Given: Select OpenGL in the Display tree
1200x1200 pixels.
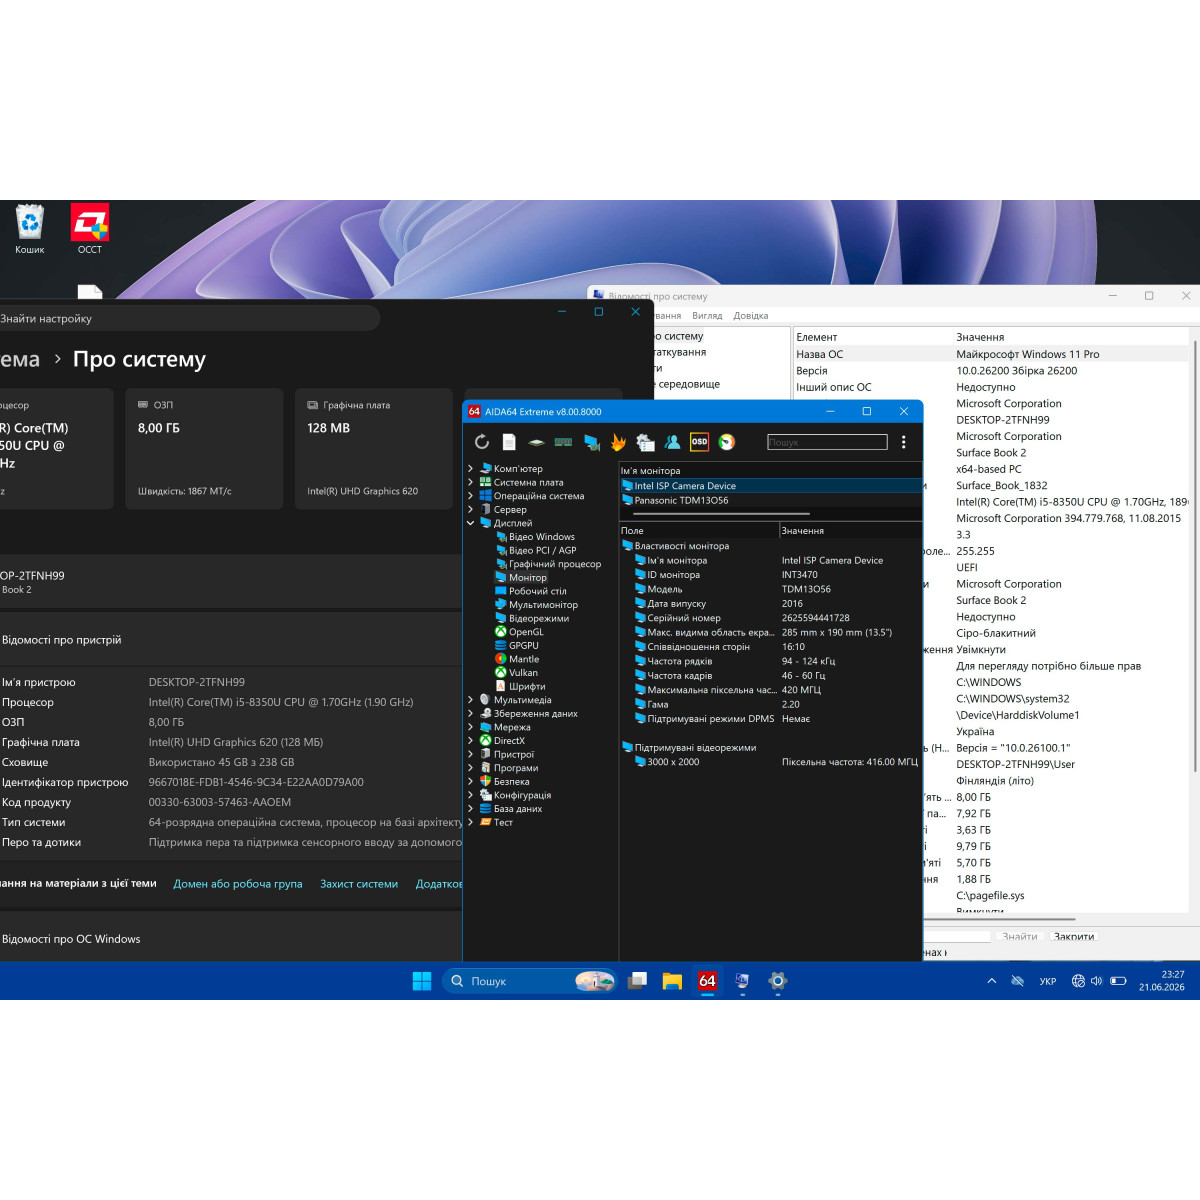Looking at the screenshot, I should (x=526, y=632).
